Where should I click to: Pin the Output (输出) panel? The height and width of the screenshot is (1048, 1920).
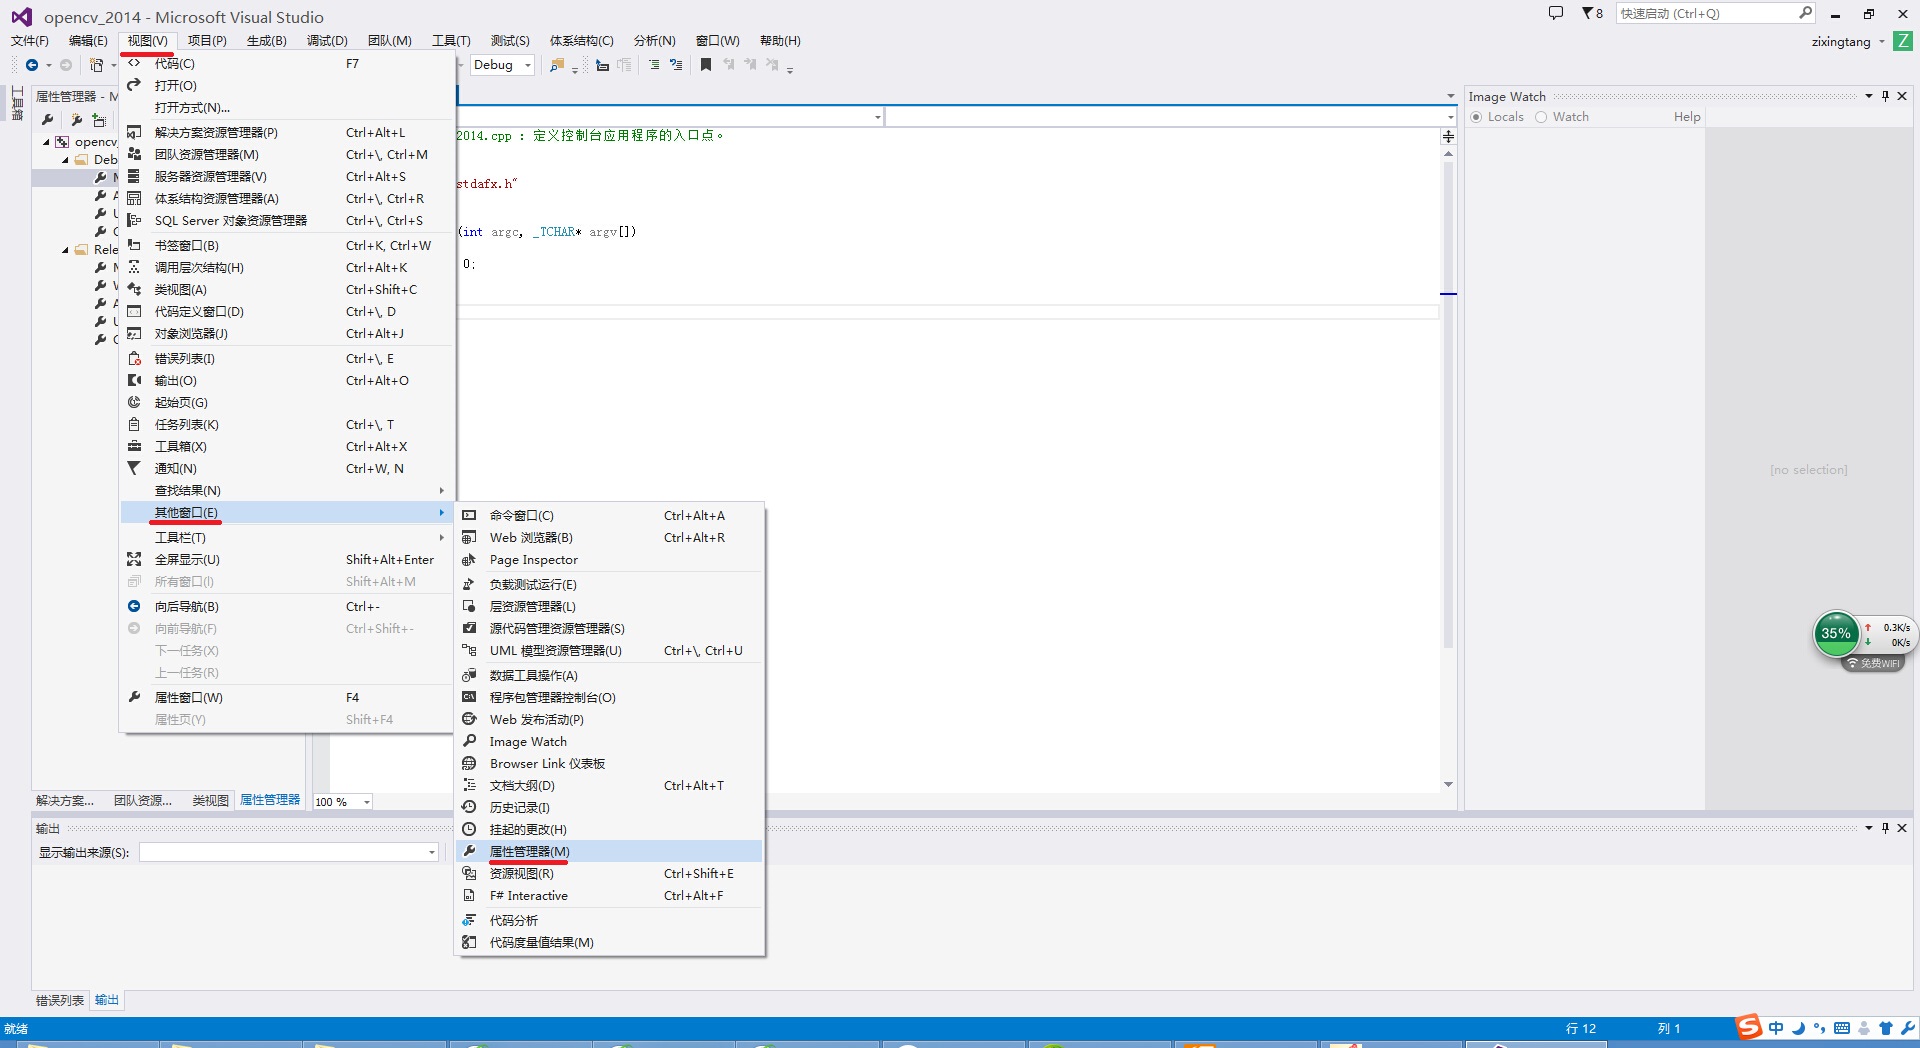pos(1885,828)
